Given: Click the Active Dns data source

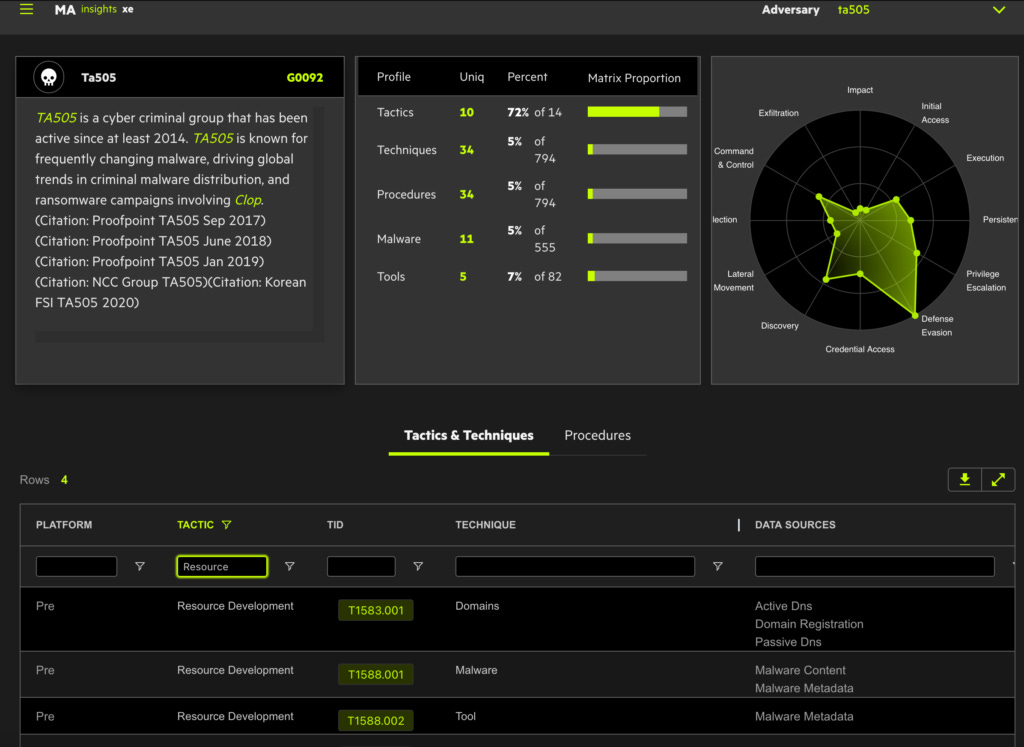Looking at the screenshot, I should pos(783,606).
